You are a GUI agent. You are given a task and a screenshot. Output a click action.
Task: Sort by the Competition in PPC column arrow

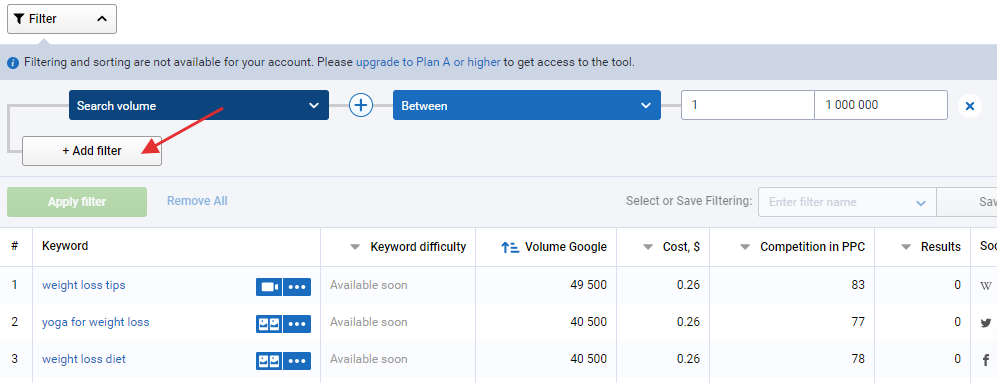click(x=745, y=247)
